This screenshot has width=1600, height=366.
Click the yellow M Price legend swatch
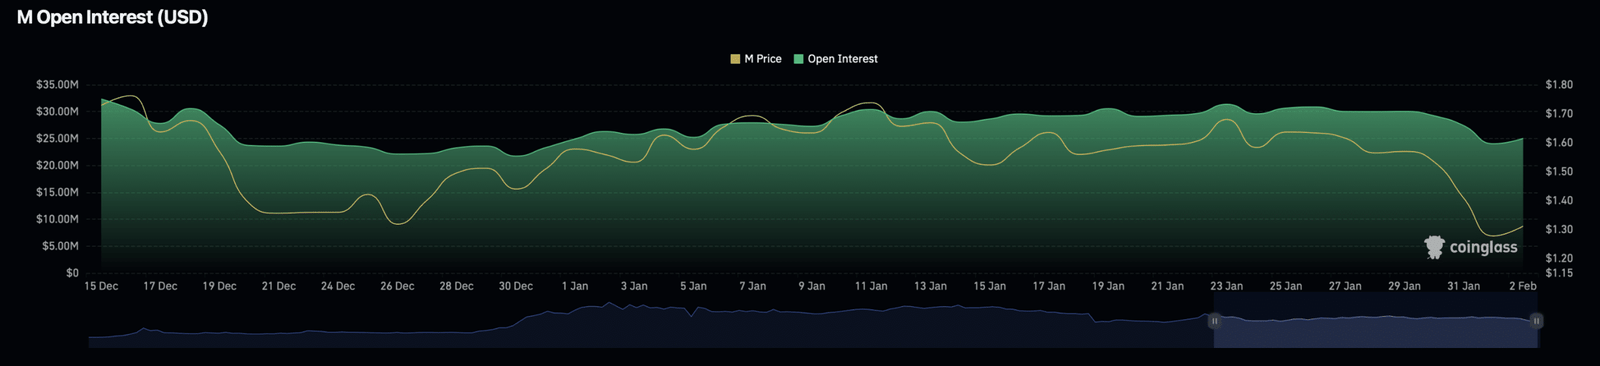tap(736, 59)
